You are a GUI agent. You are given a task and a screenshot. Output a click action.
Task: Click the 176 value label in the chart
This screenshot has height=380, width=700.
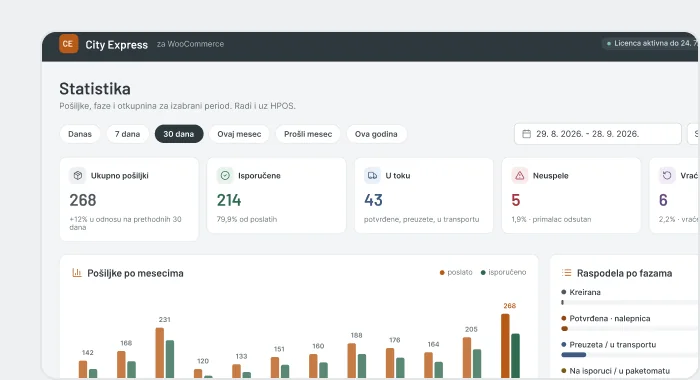pos(395,340)
